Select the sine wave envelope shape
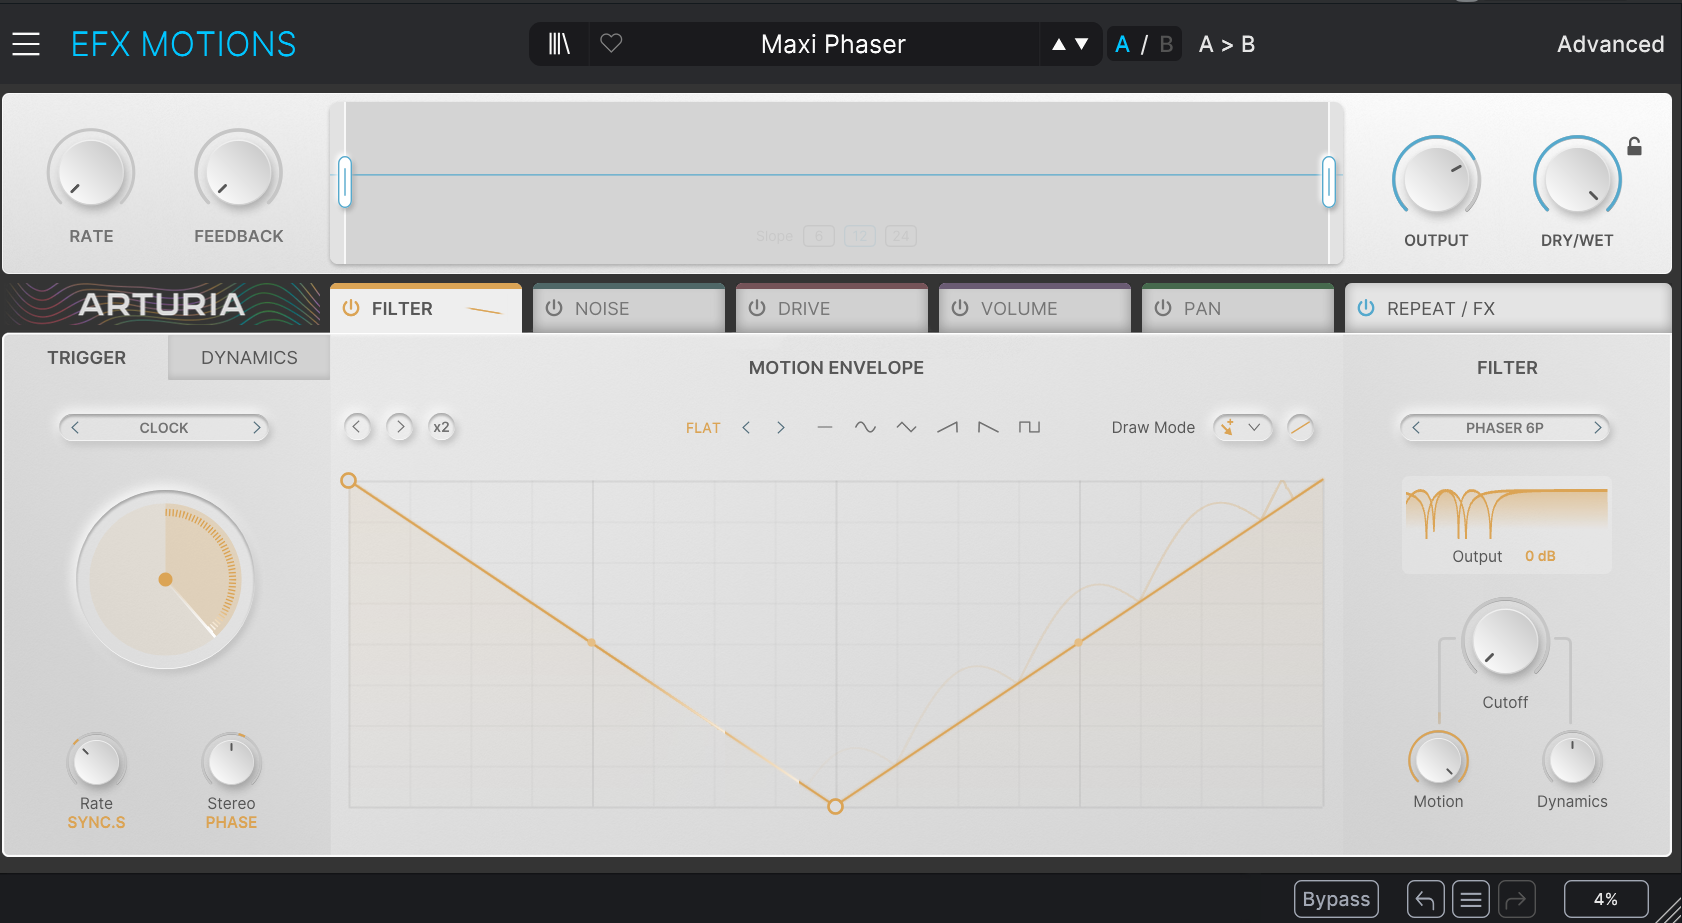The height and width of the screenshot is (923, 1682). (865, 427)
